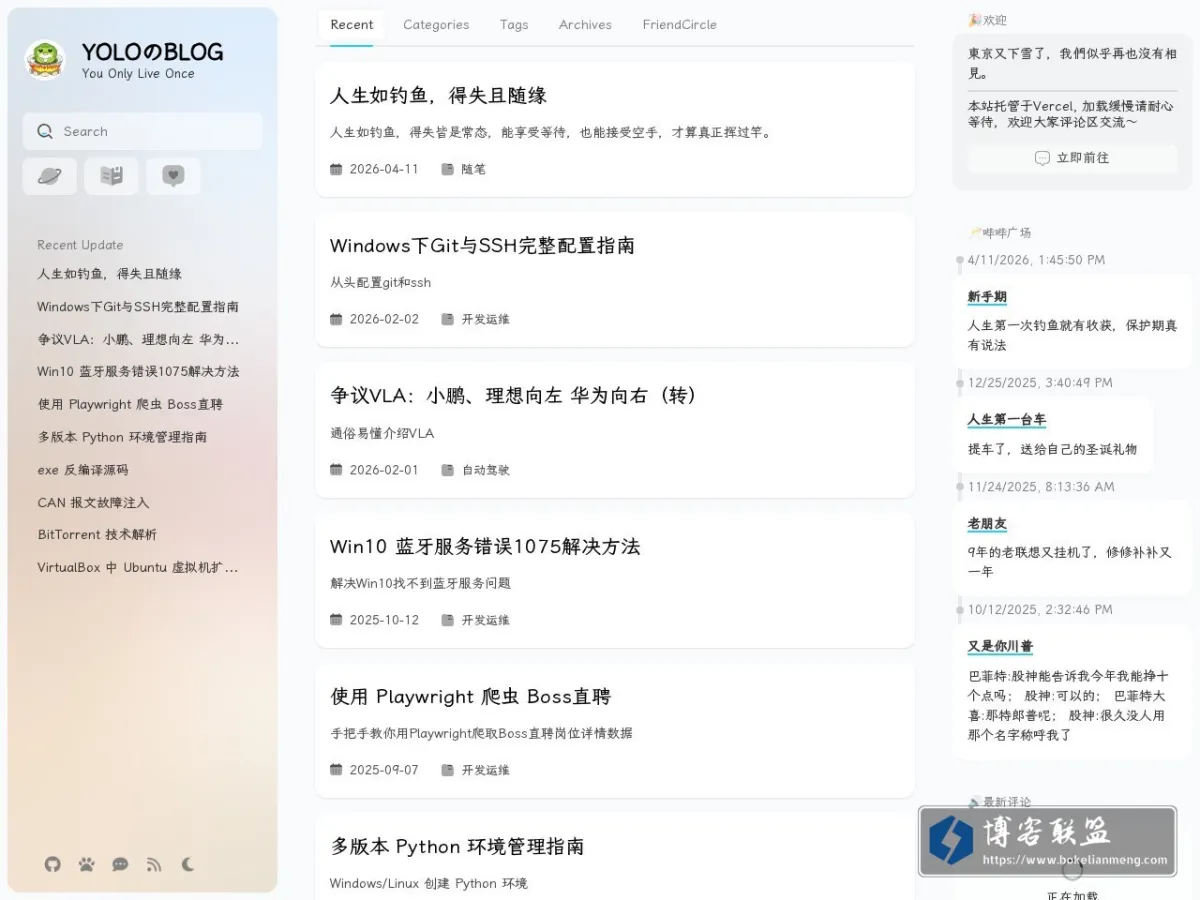The image size is (1200, 900).
Task: Click the 又是你川普 memo title
Action: (x=1000, y=647)
